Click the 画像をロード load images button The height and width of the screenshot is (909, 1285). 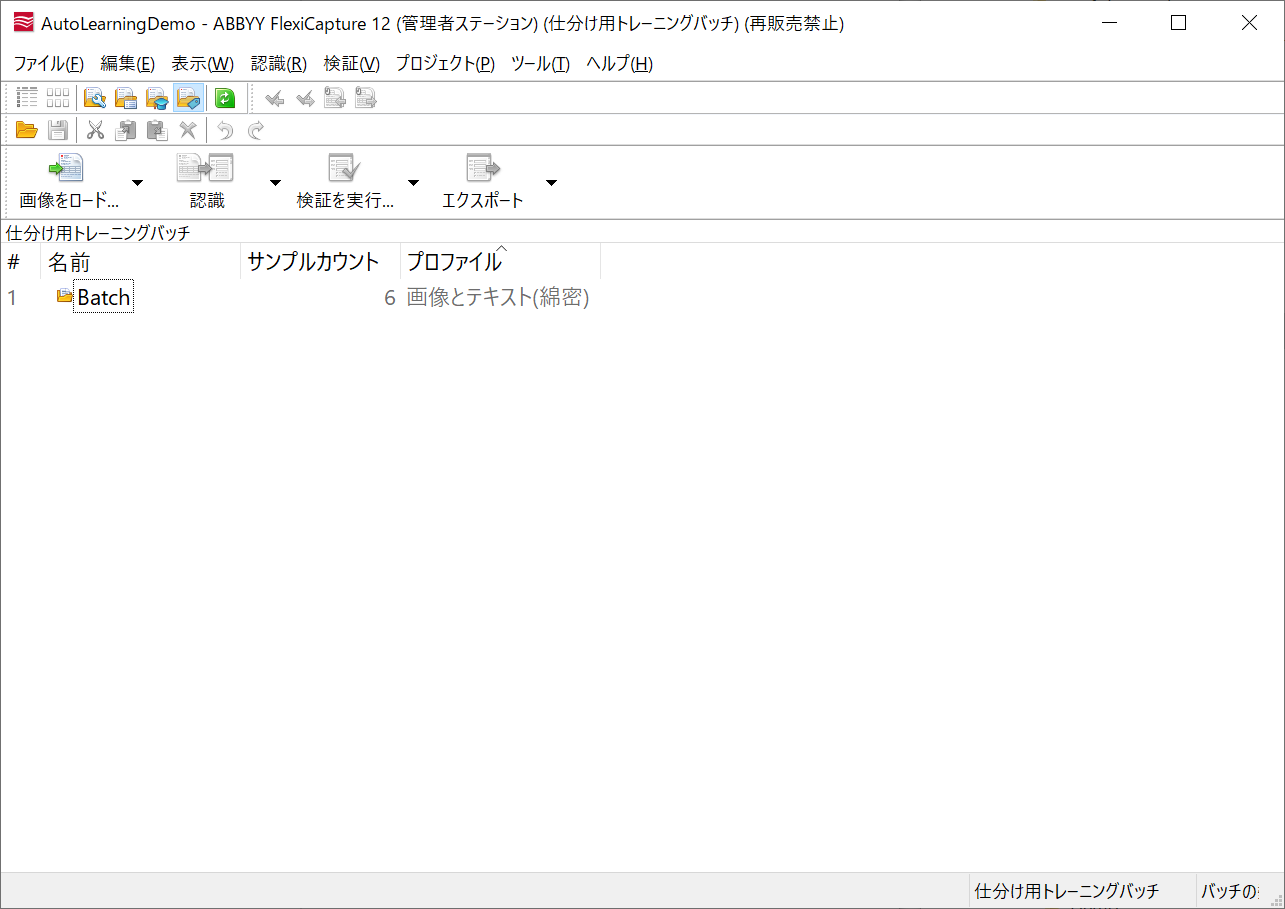[69, 181]
